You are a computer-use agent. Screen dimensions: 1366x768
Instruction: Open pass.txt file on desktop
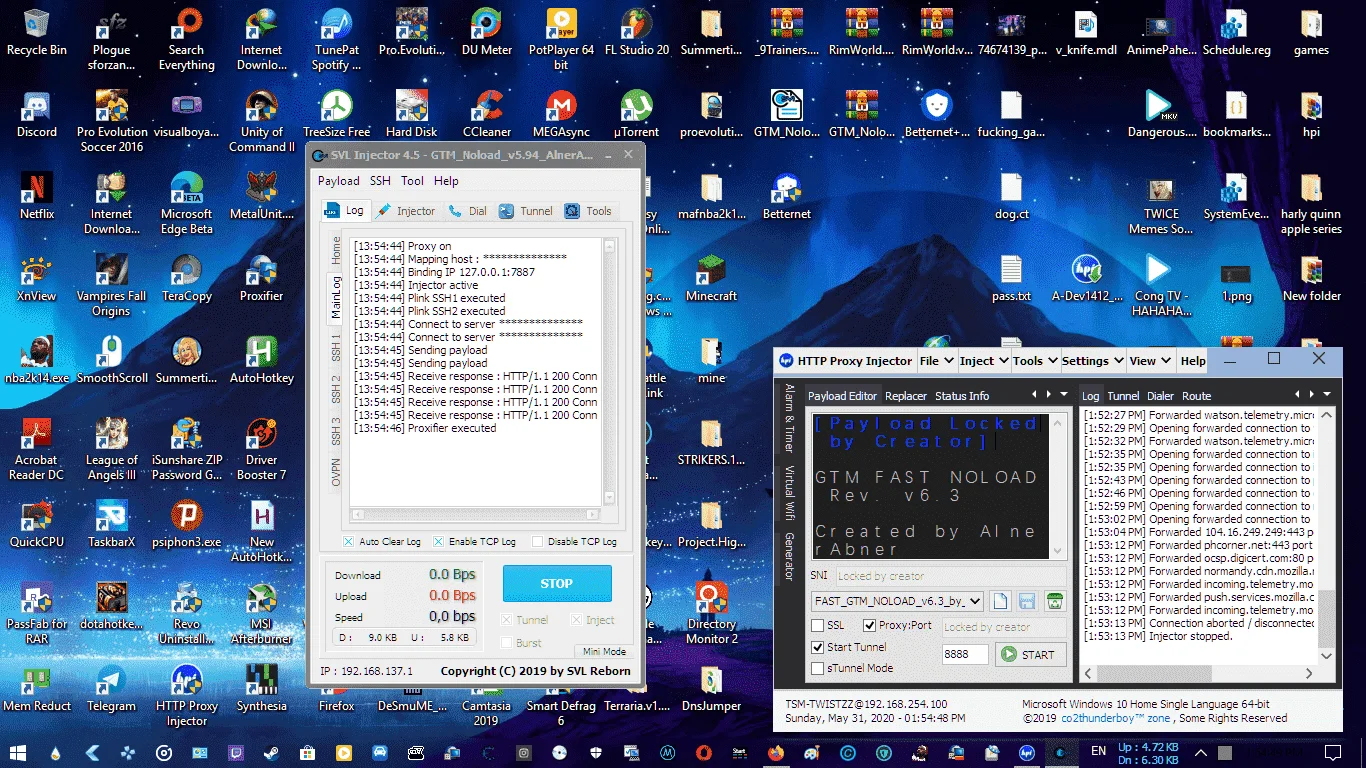(1011, 278)
